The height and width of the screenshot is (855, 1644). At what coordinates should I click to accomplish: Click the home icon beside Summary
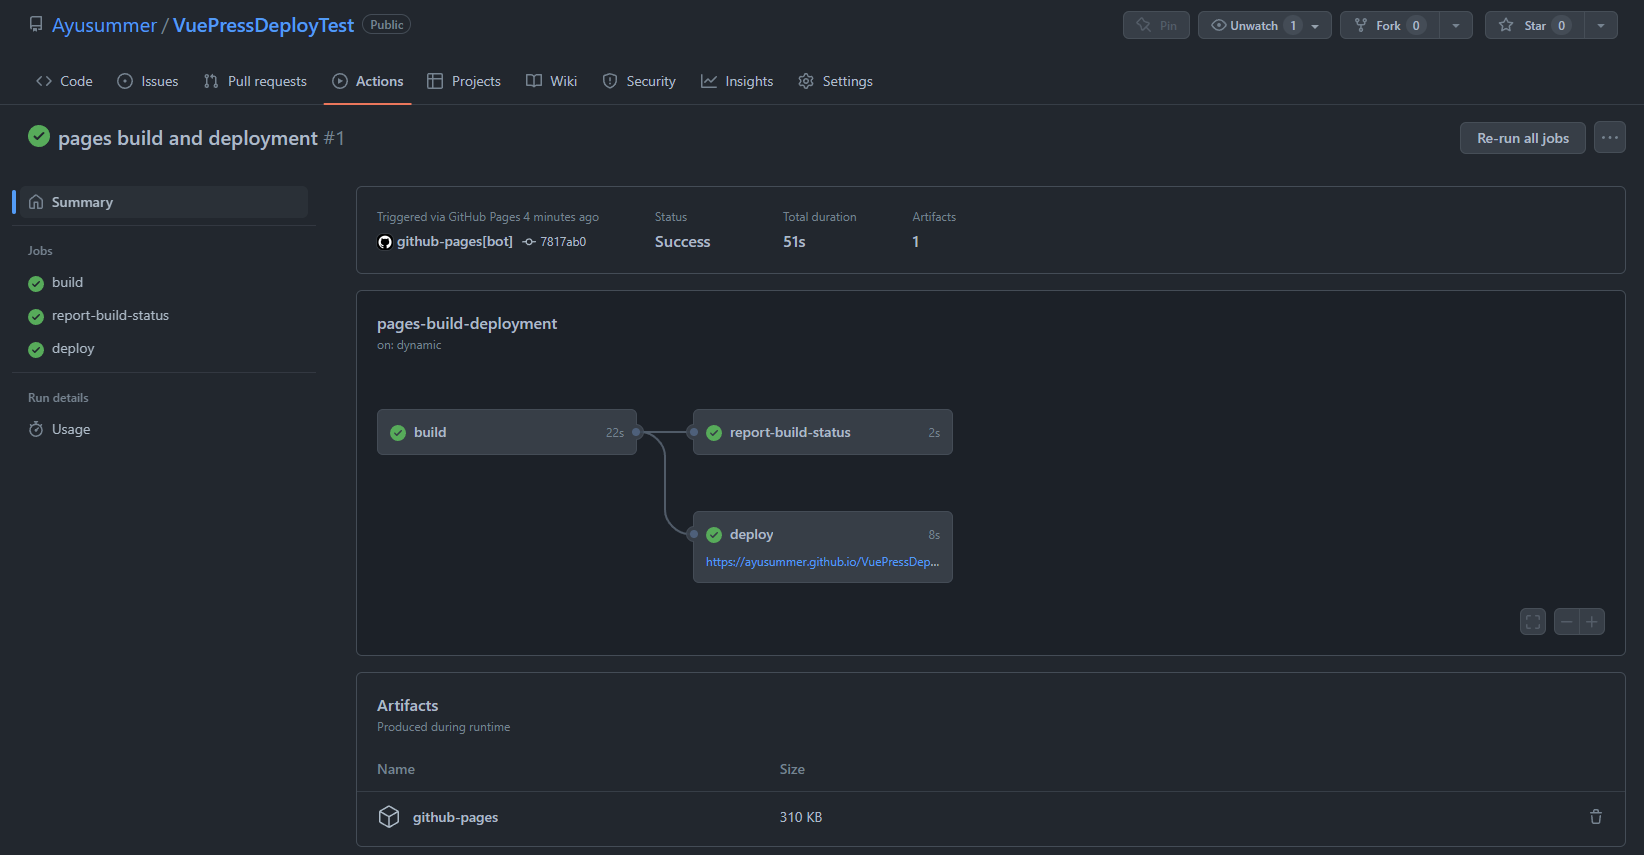click(x=36, y=202)
